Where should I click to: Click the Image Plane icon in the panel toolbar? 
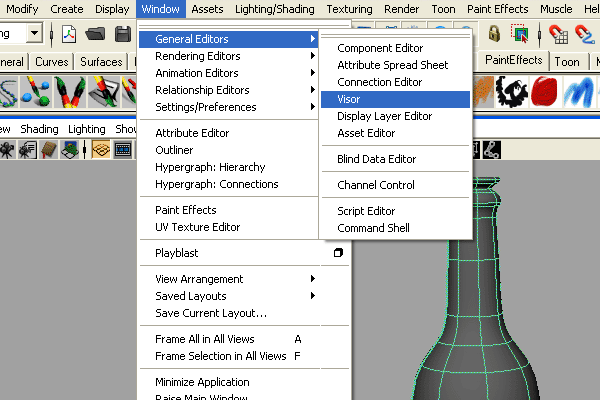[x=70, y=150]
